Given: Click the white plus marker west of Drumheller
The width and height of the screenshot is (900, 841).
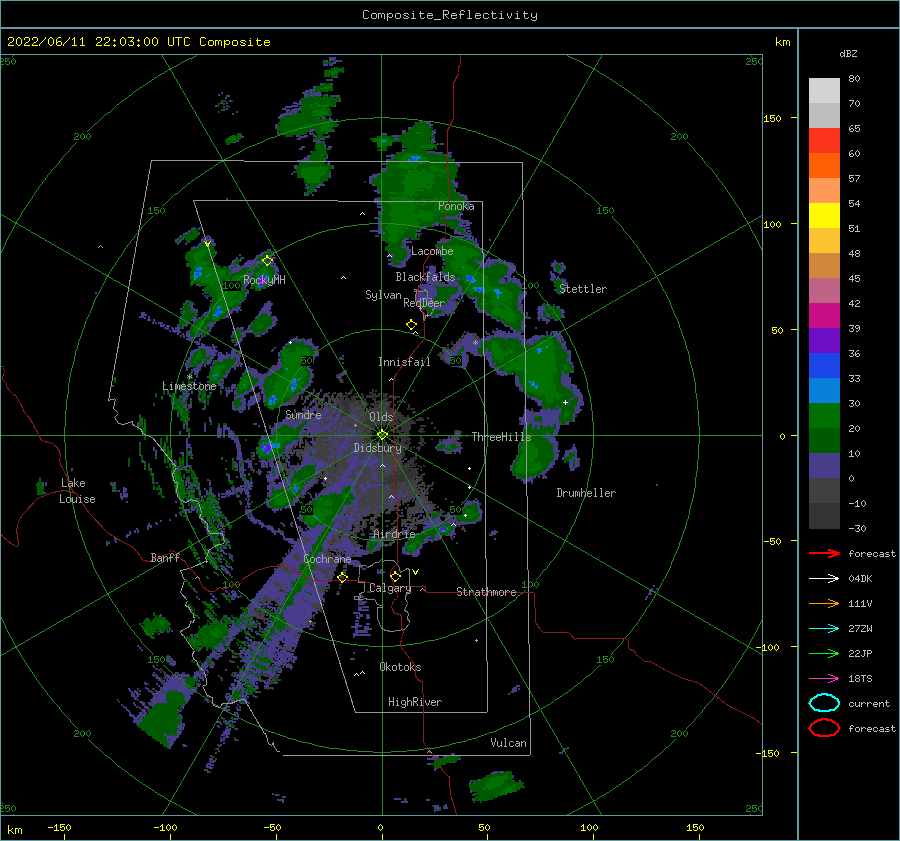Looking at the screenshot, I should click(x=565, y=402).
